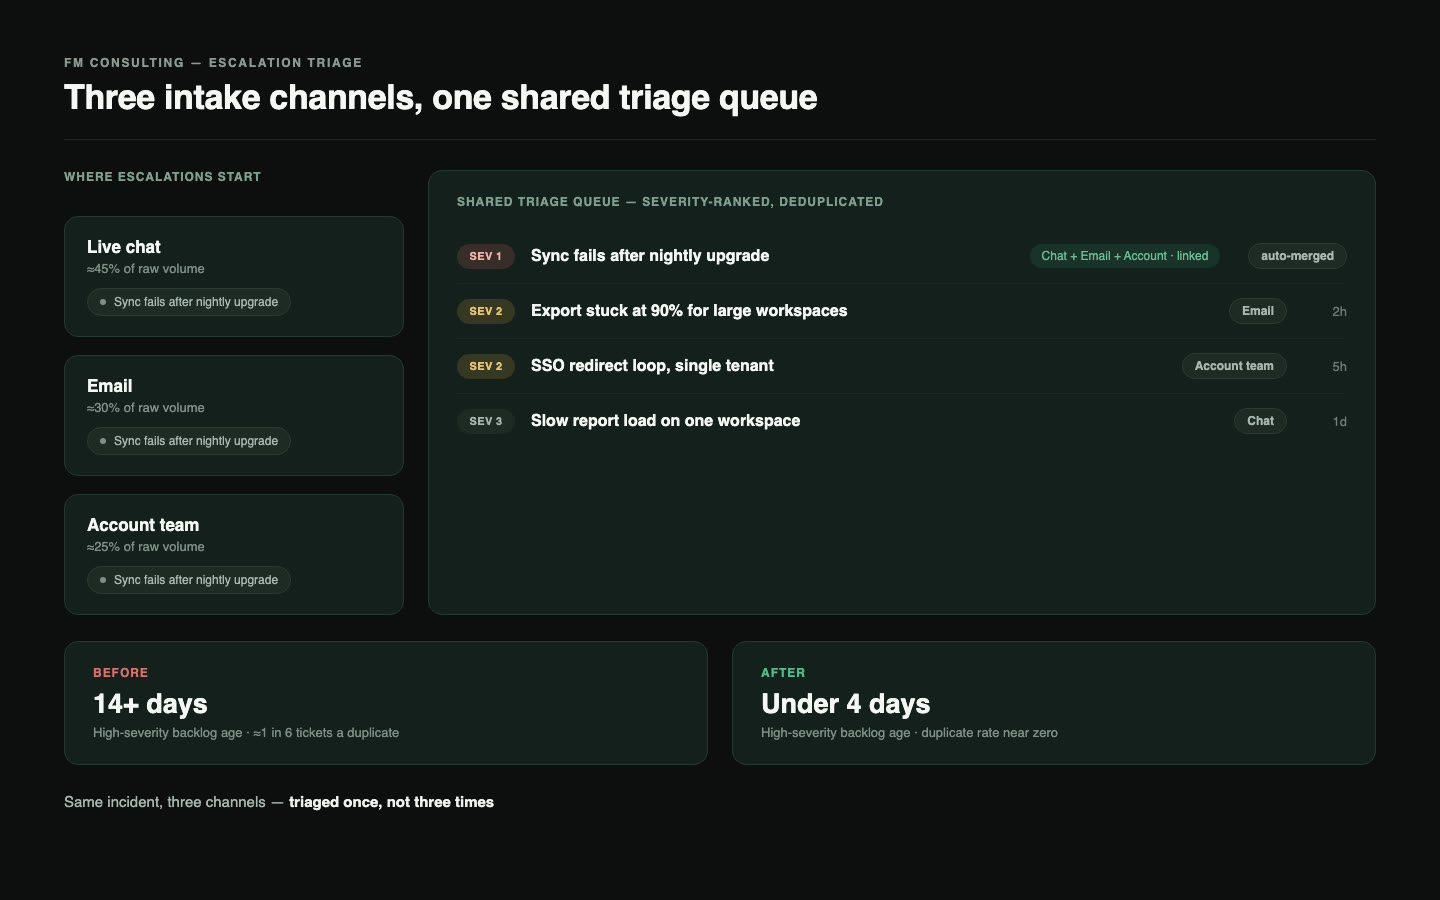Click '≈25% of raw volume' text

(146, 547)
